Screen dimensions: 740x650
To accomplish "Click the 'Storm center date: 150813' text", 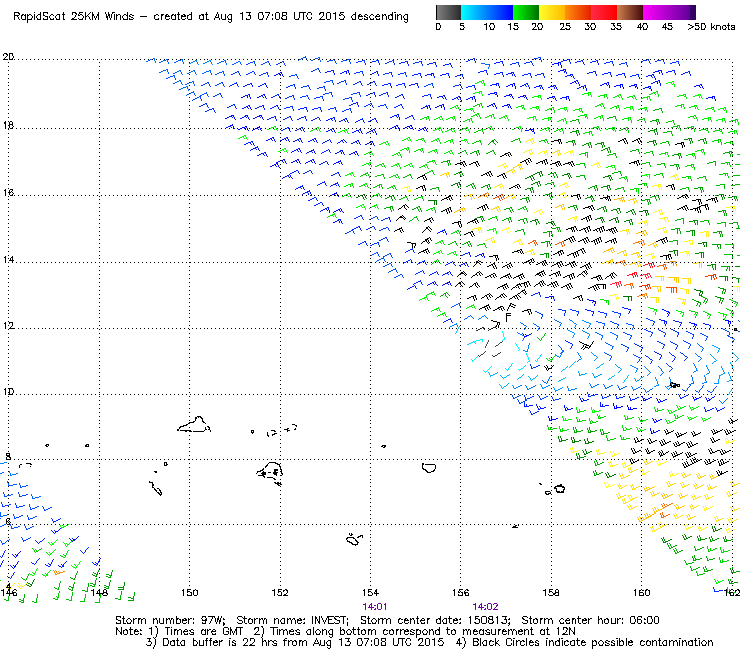I will click(x=436, y=620).
